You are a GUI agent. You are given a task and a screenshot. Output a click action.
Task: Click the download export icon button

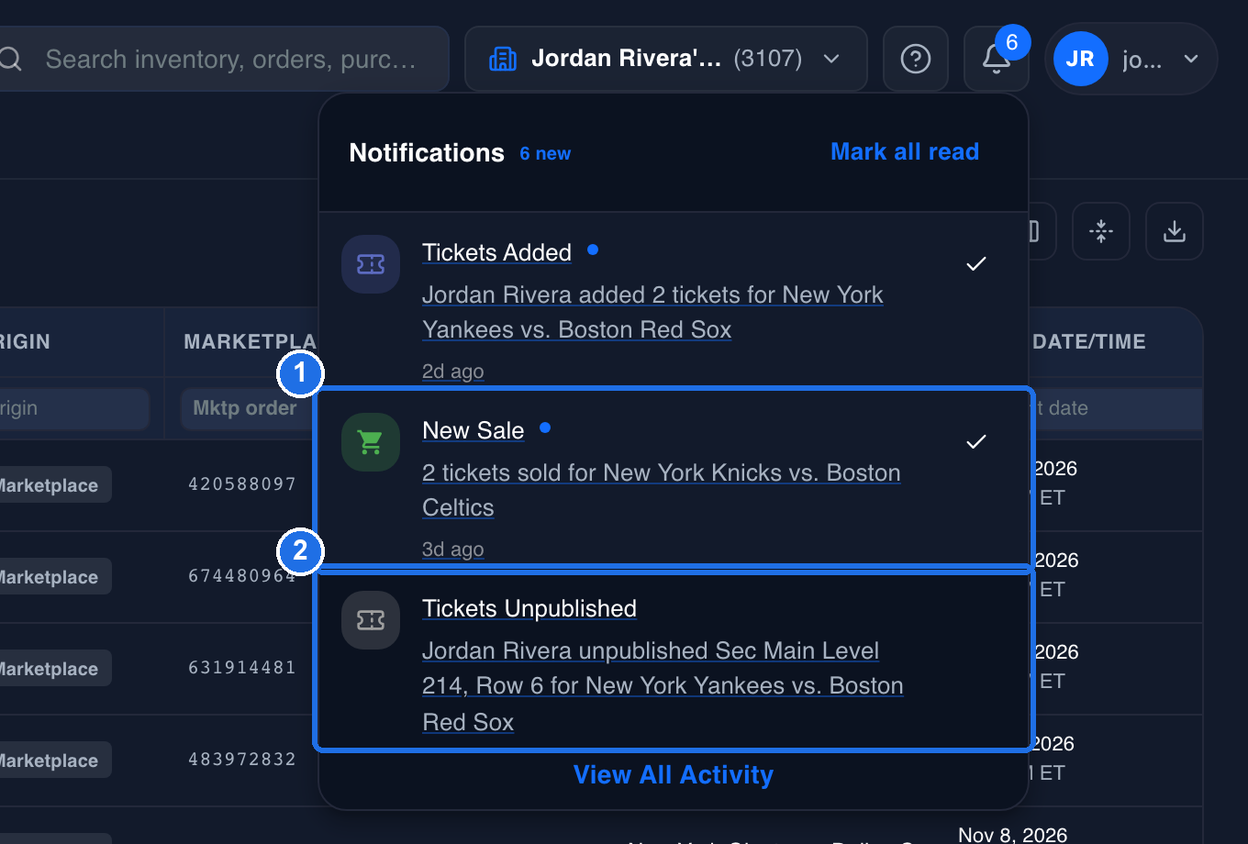point(1174,232)
